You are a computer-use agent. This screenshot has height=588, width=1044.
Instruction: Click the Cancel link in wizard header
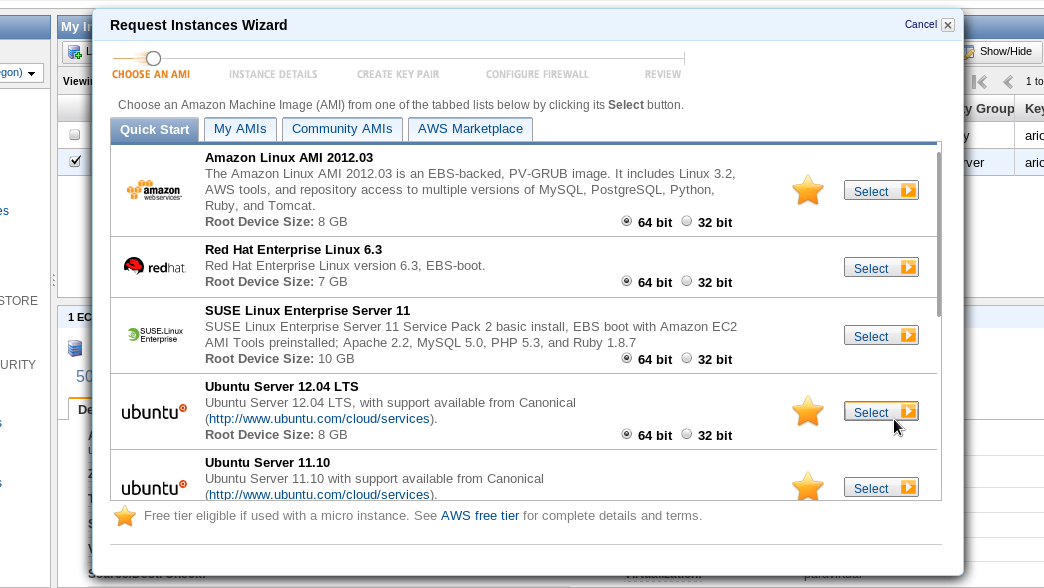tap(921, 25)
